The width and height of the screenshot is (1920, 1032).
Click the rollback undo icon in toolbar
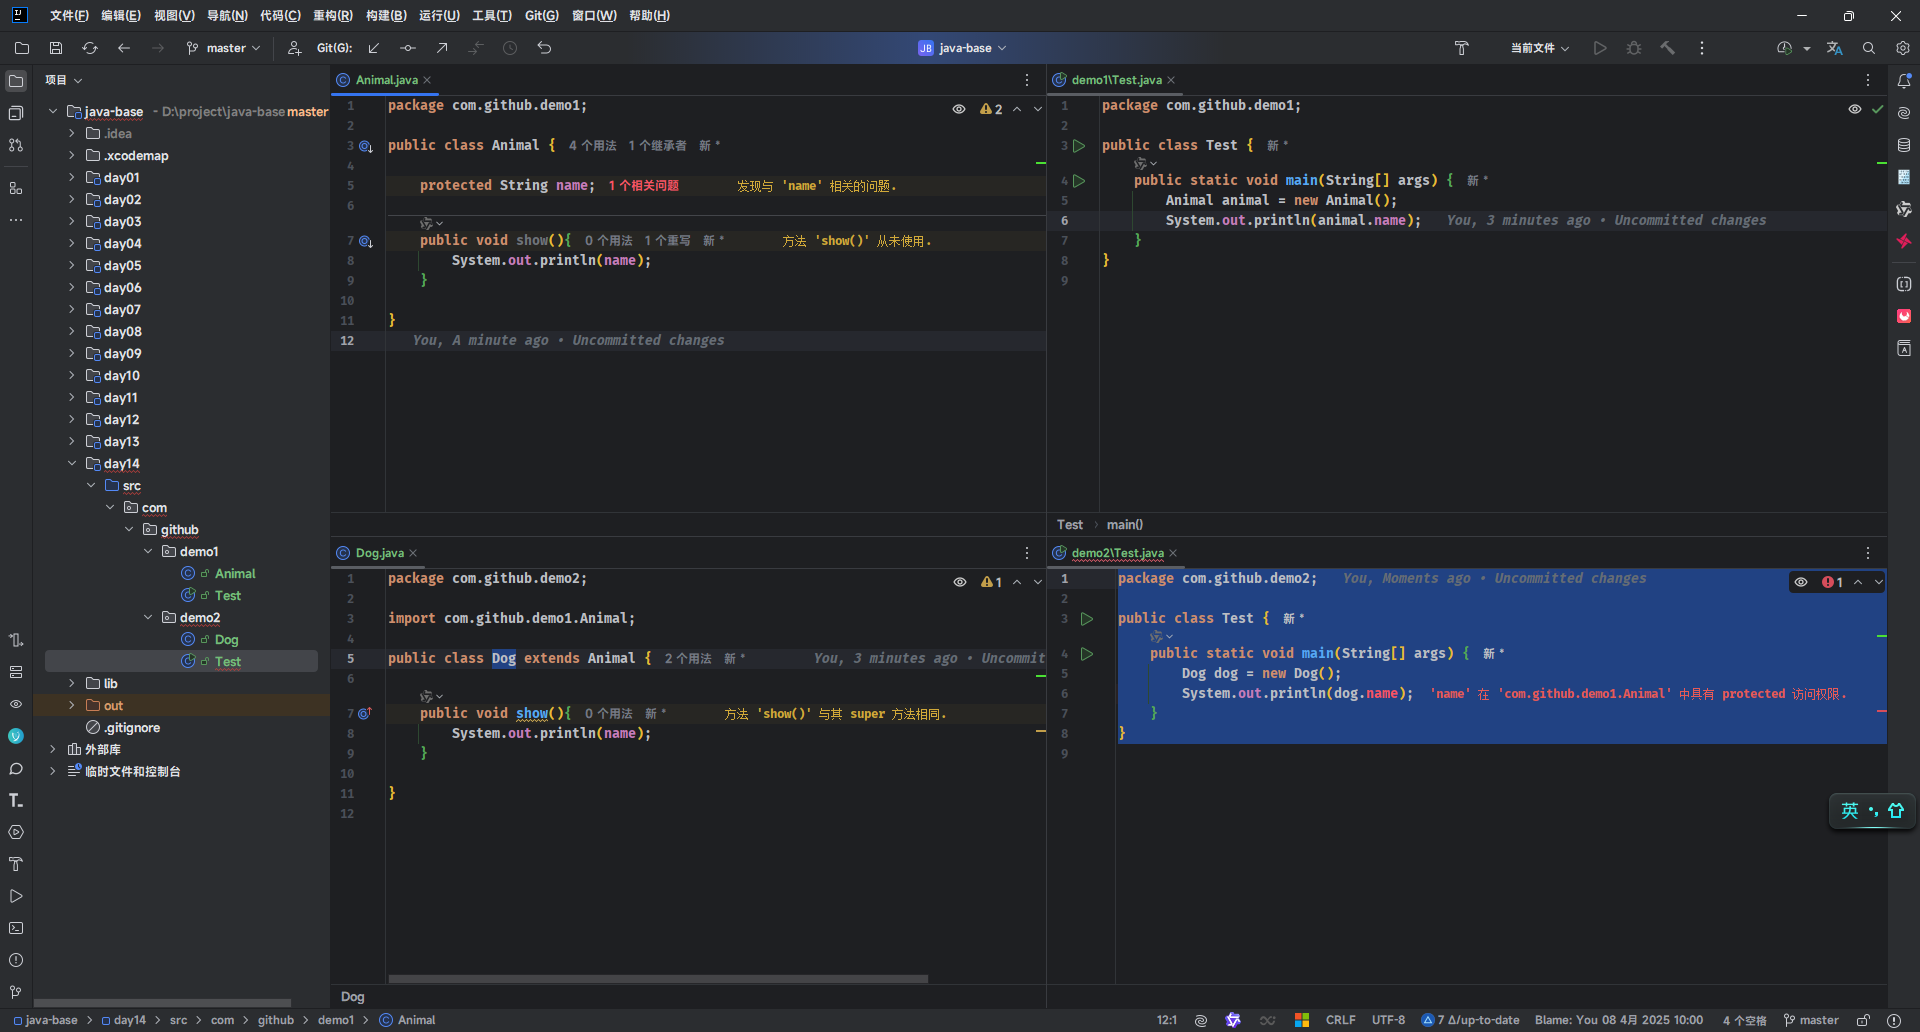pyautogui.click(x=544, y=48)
